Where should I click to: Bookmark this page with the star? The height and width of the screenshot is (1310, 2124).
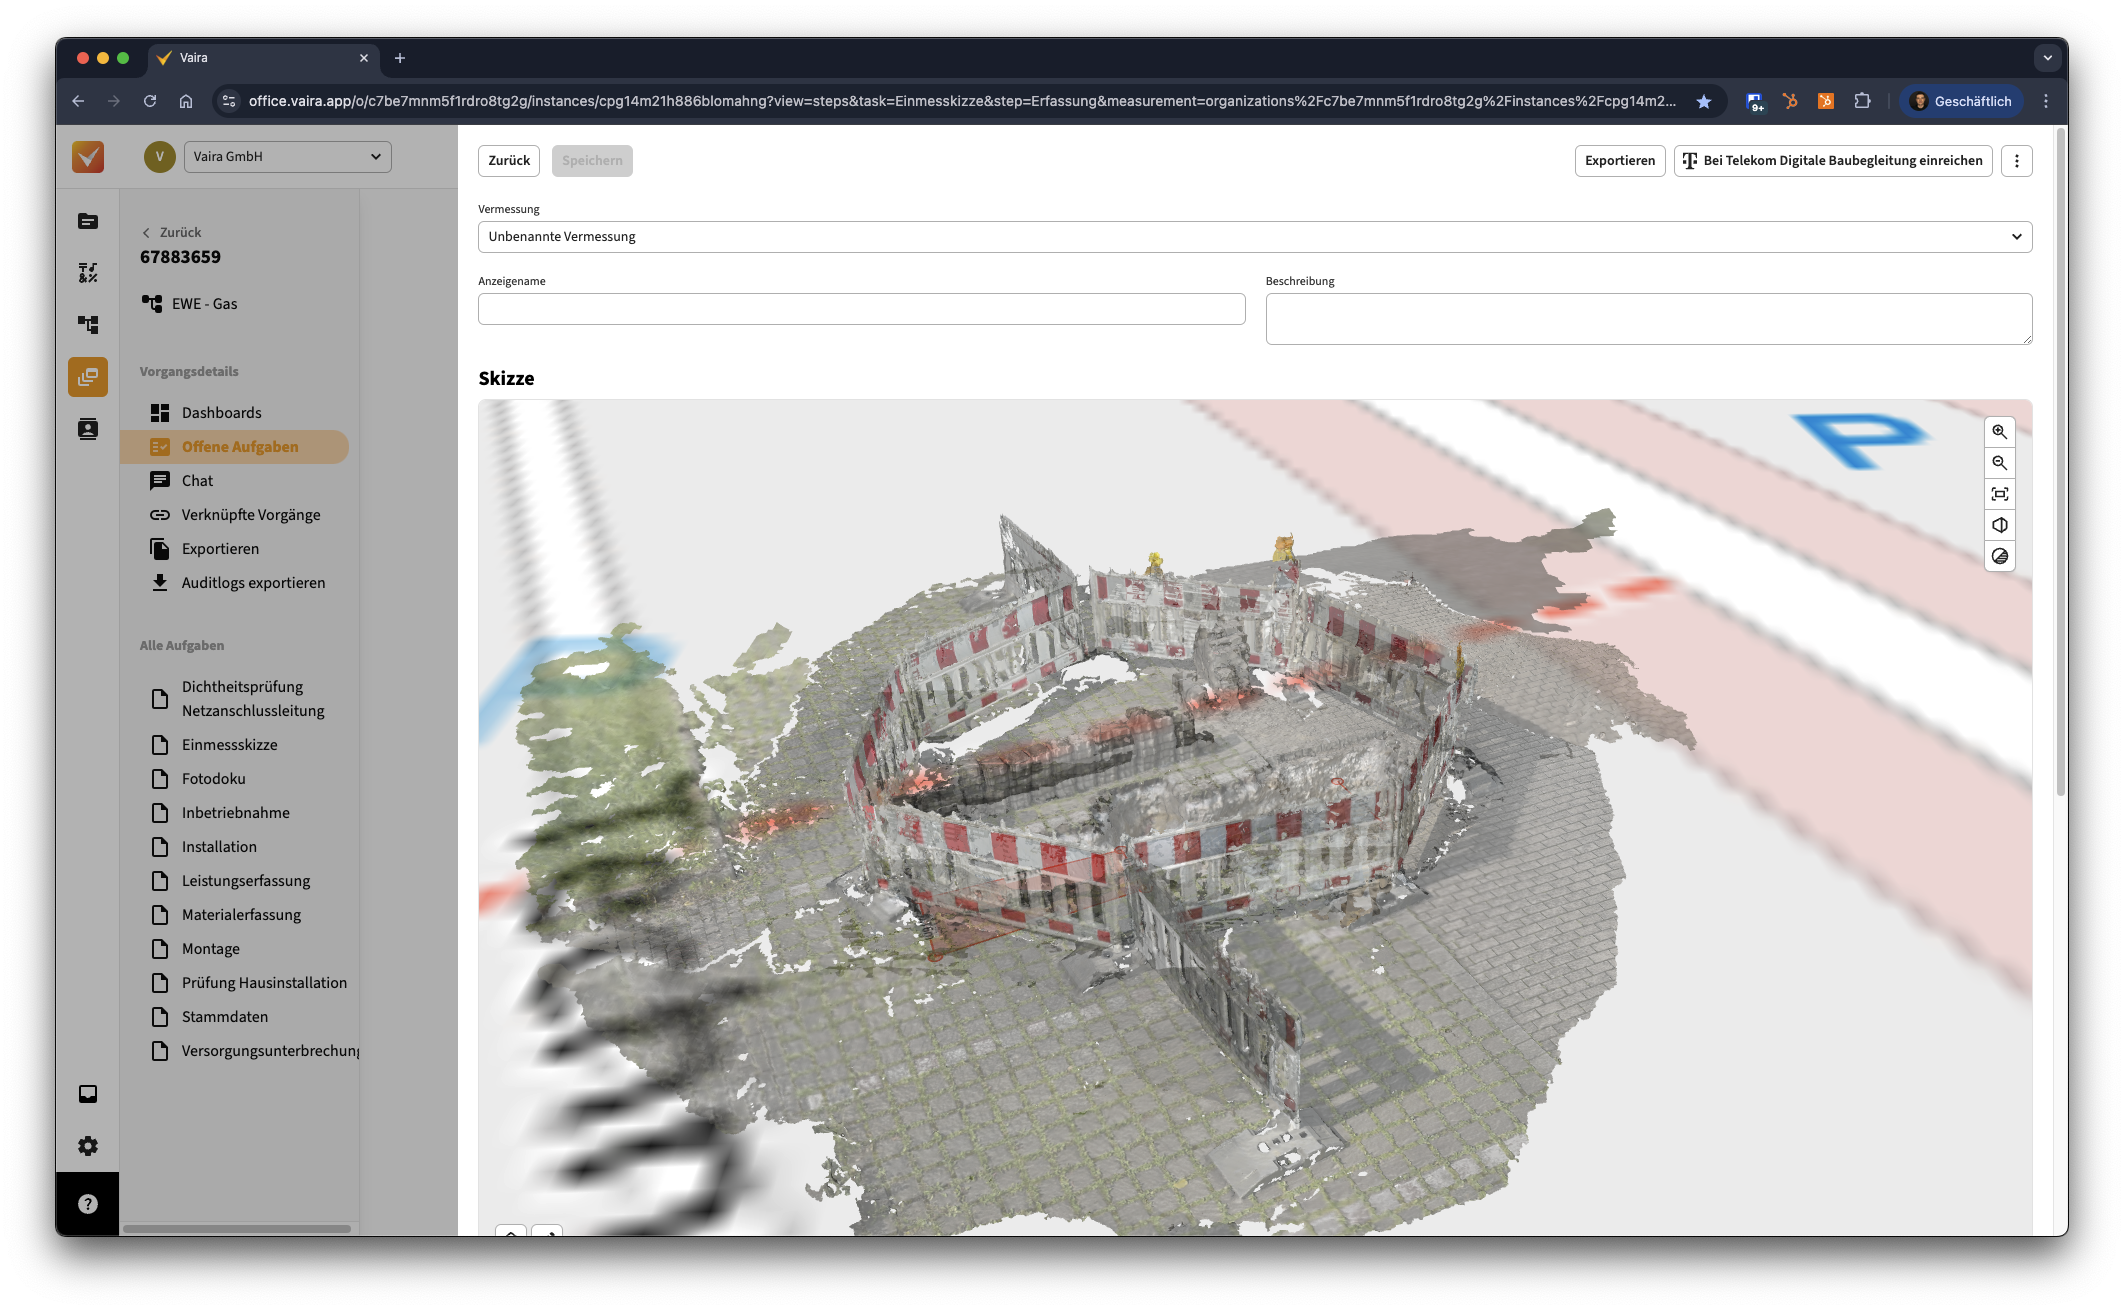point(1704,101)
